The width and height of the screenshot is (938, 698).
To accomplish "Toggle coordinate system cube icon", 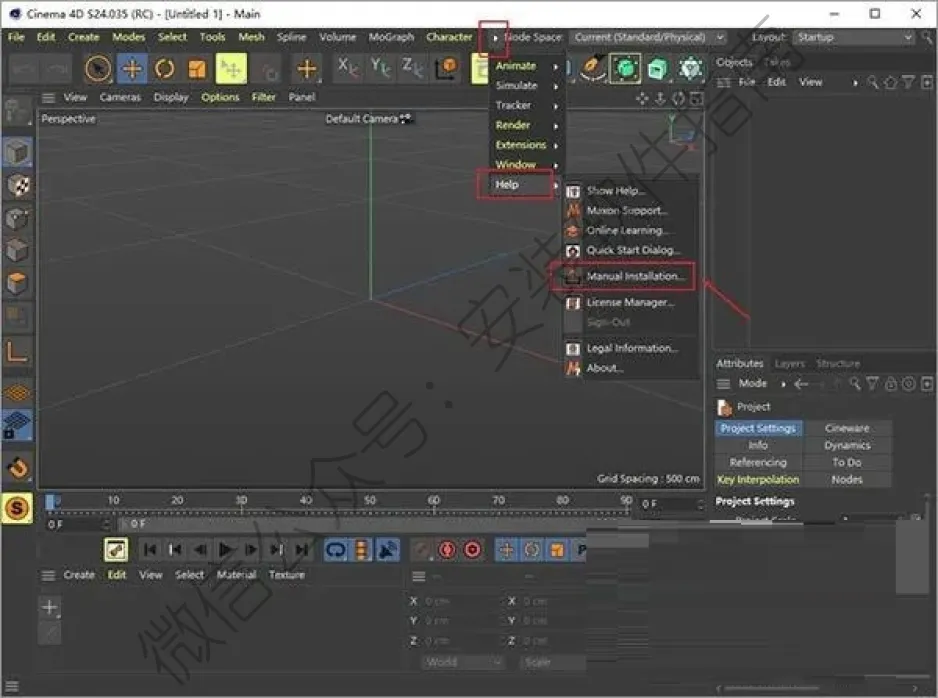I will (446, 68).
